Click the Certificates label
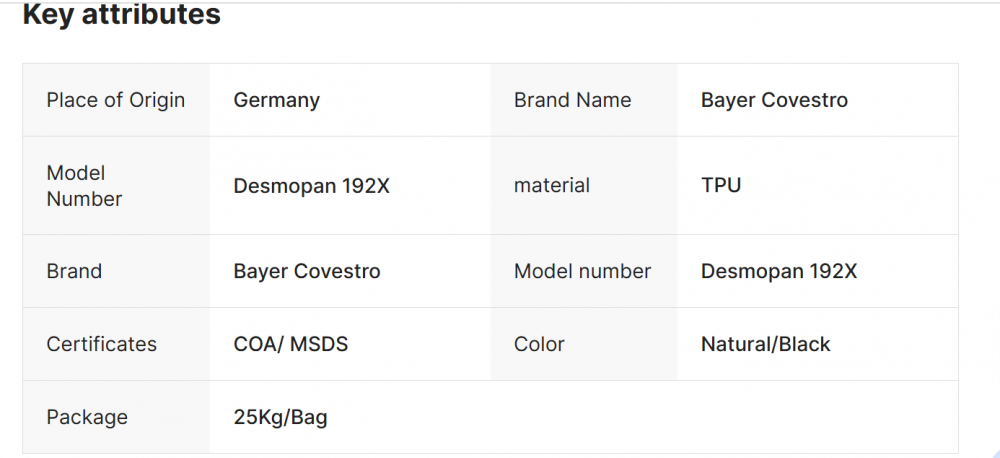The height and width of the screenshot is (458, 1000). point(101,344)
